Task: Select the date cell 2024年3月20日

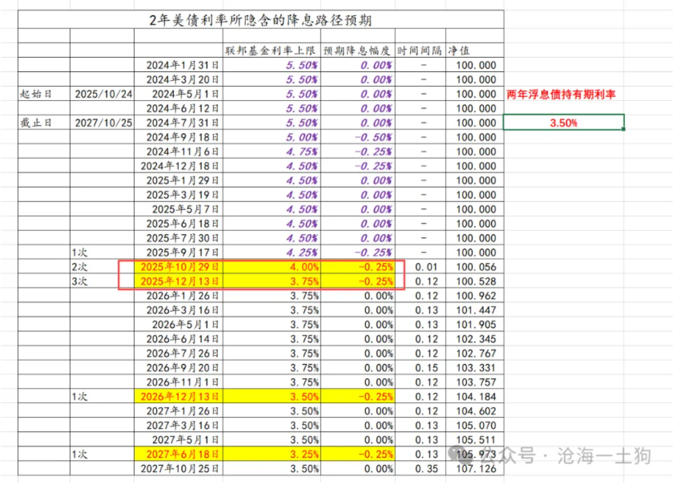Action: point(179,79)
